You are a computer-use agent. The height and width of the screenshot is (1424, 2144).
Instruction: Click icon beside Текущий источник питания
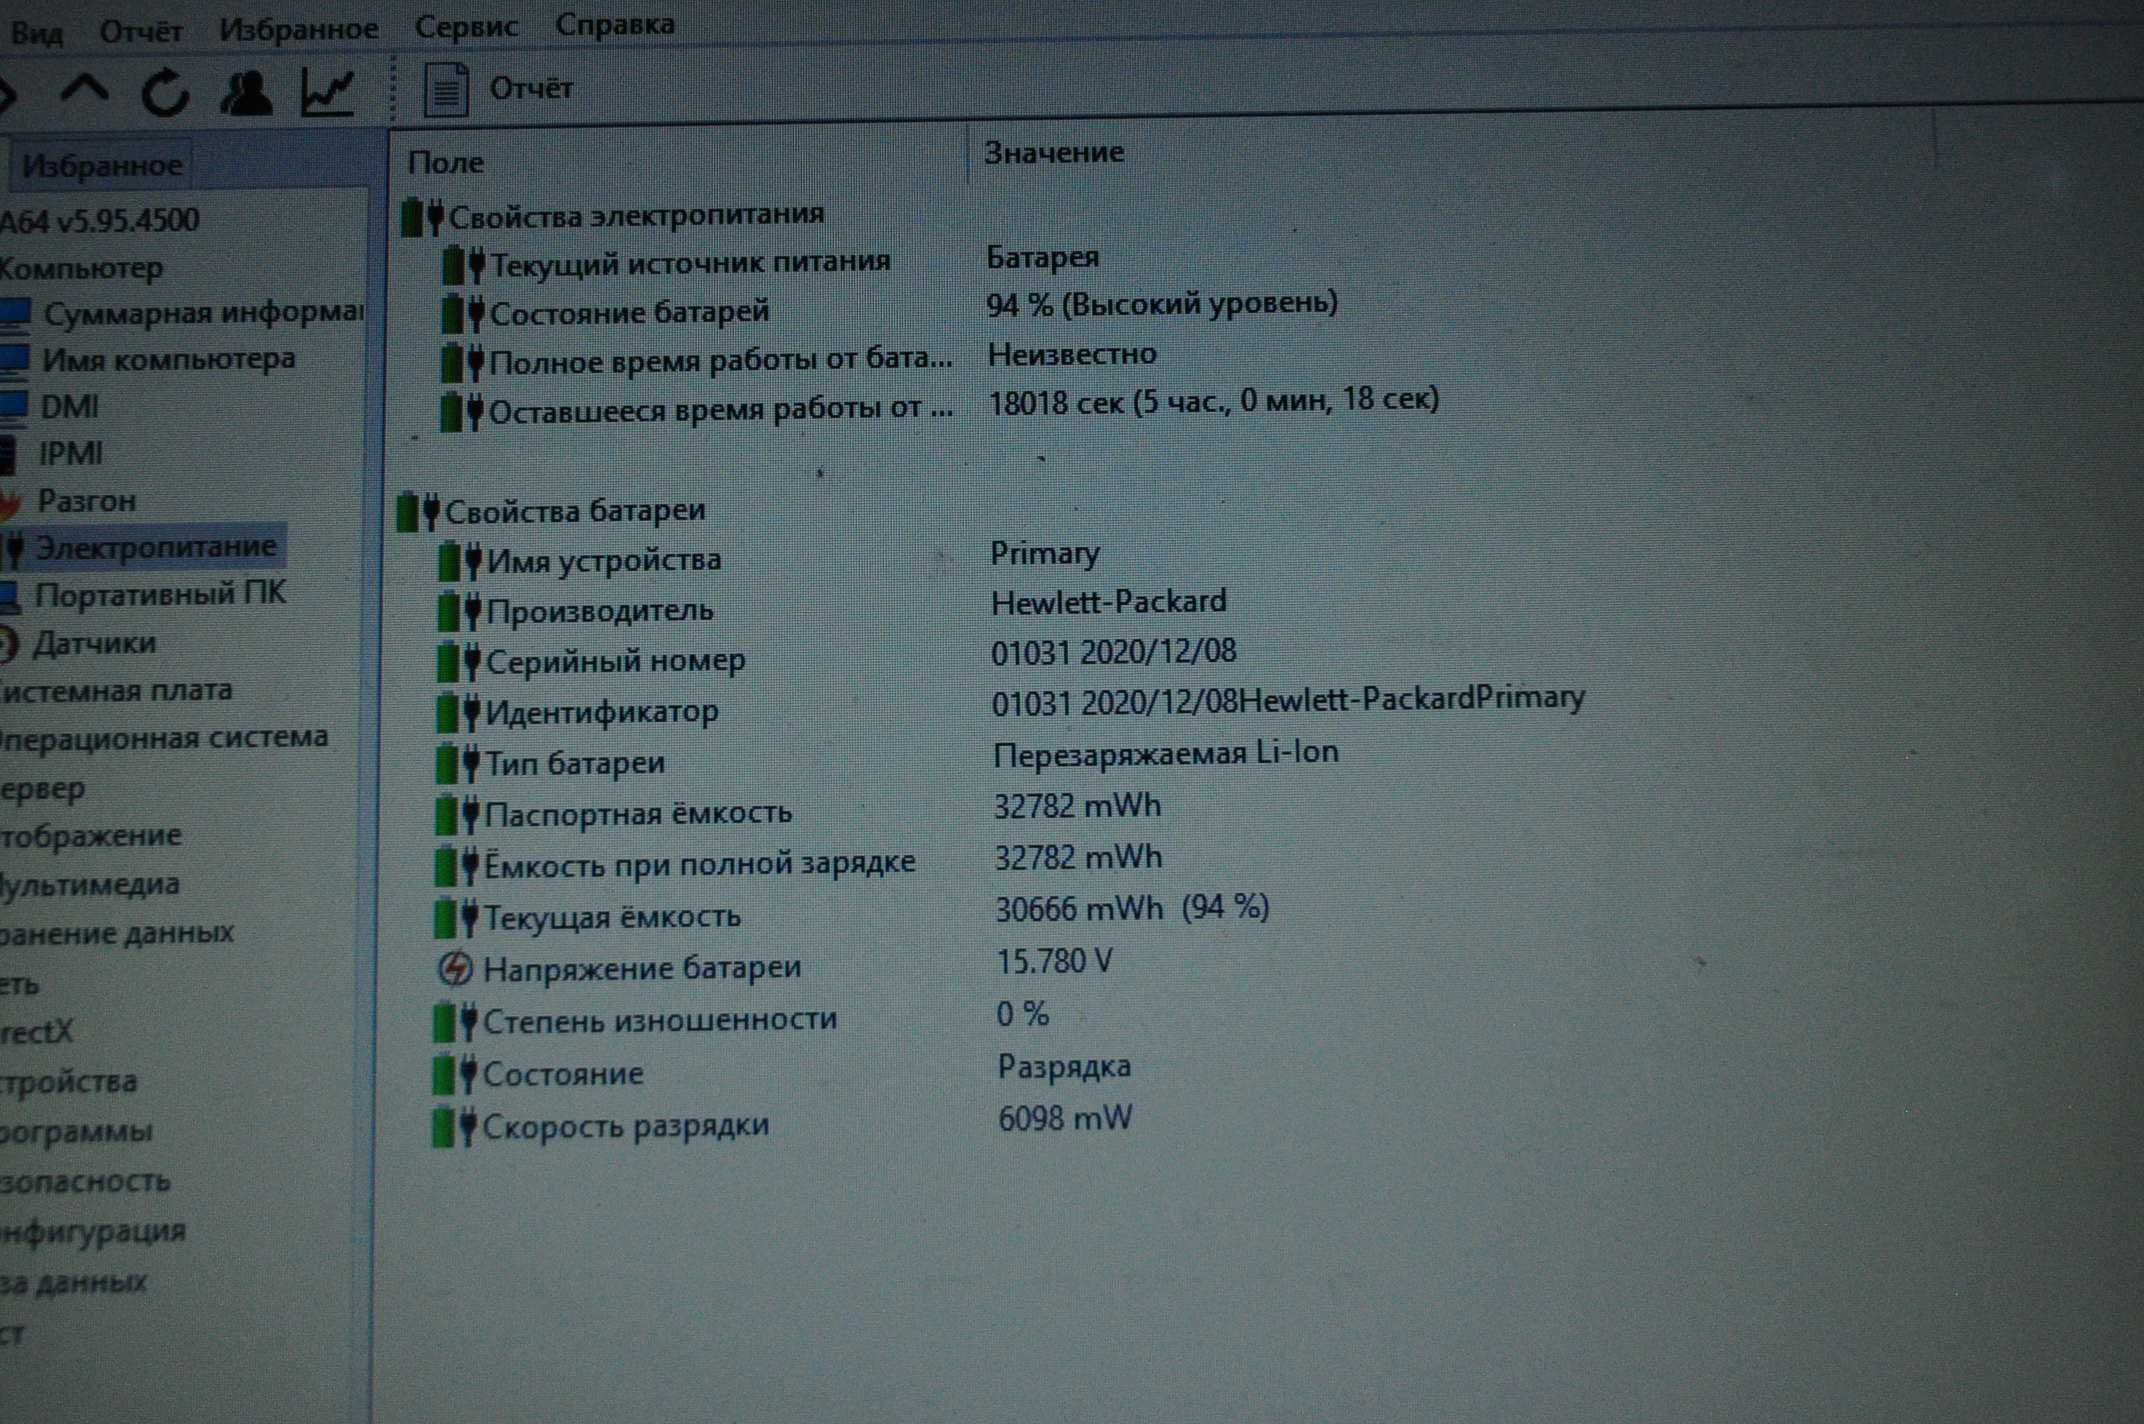[x=464, y=265]
